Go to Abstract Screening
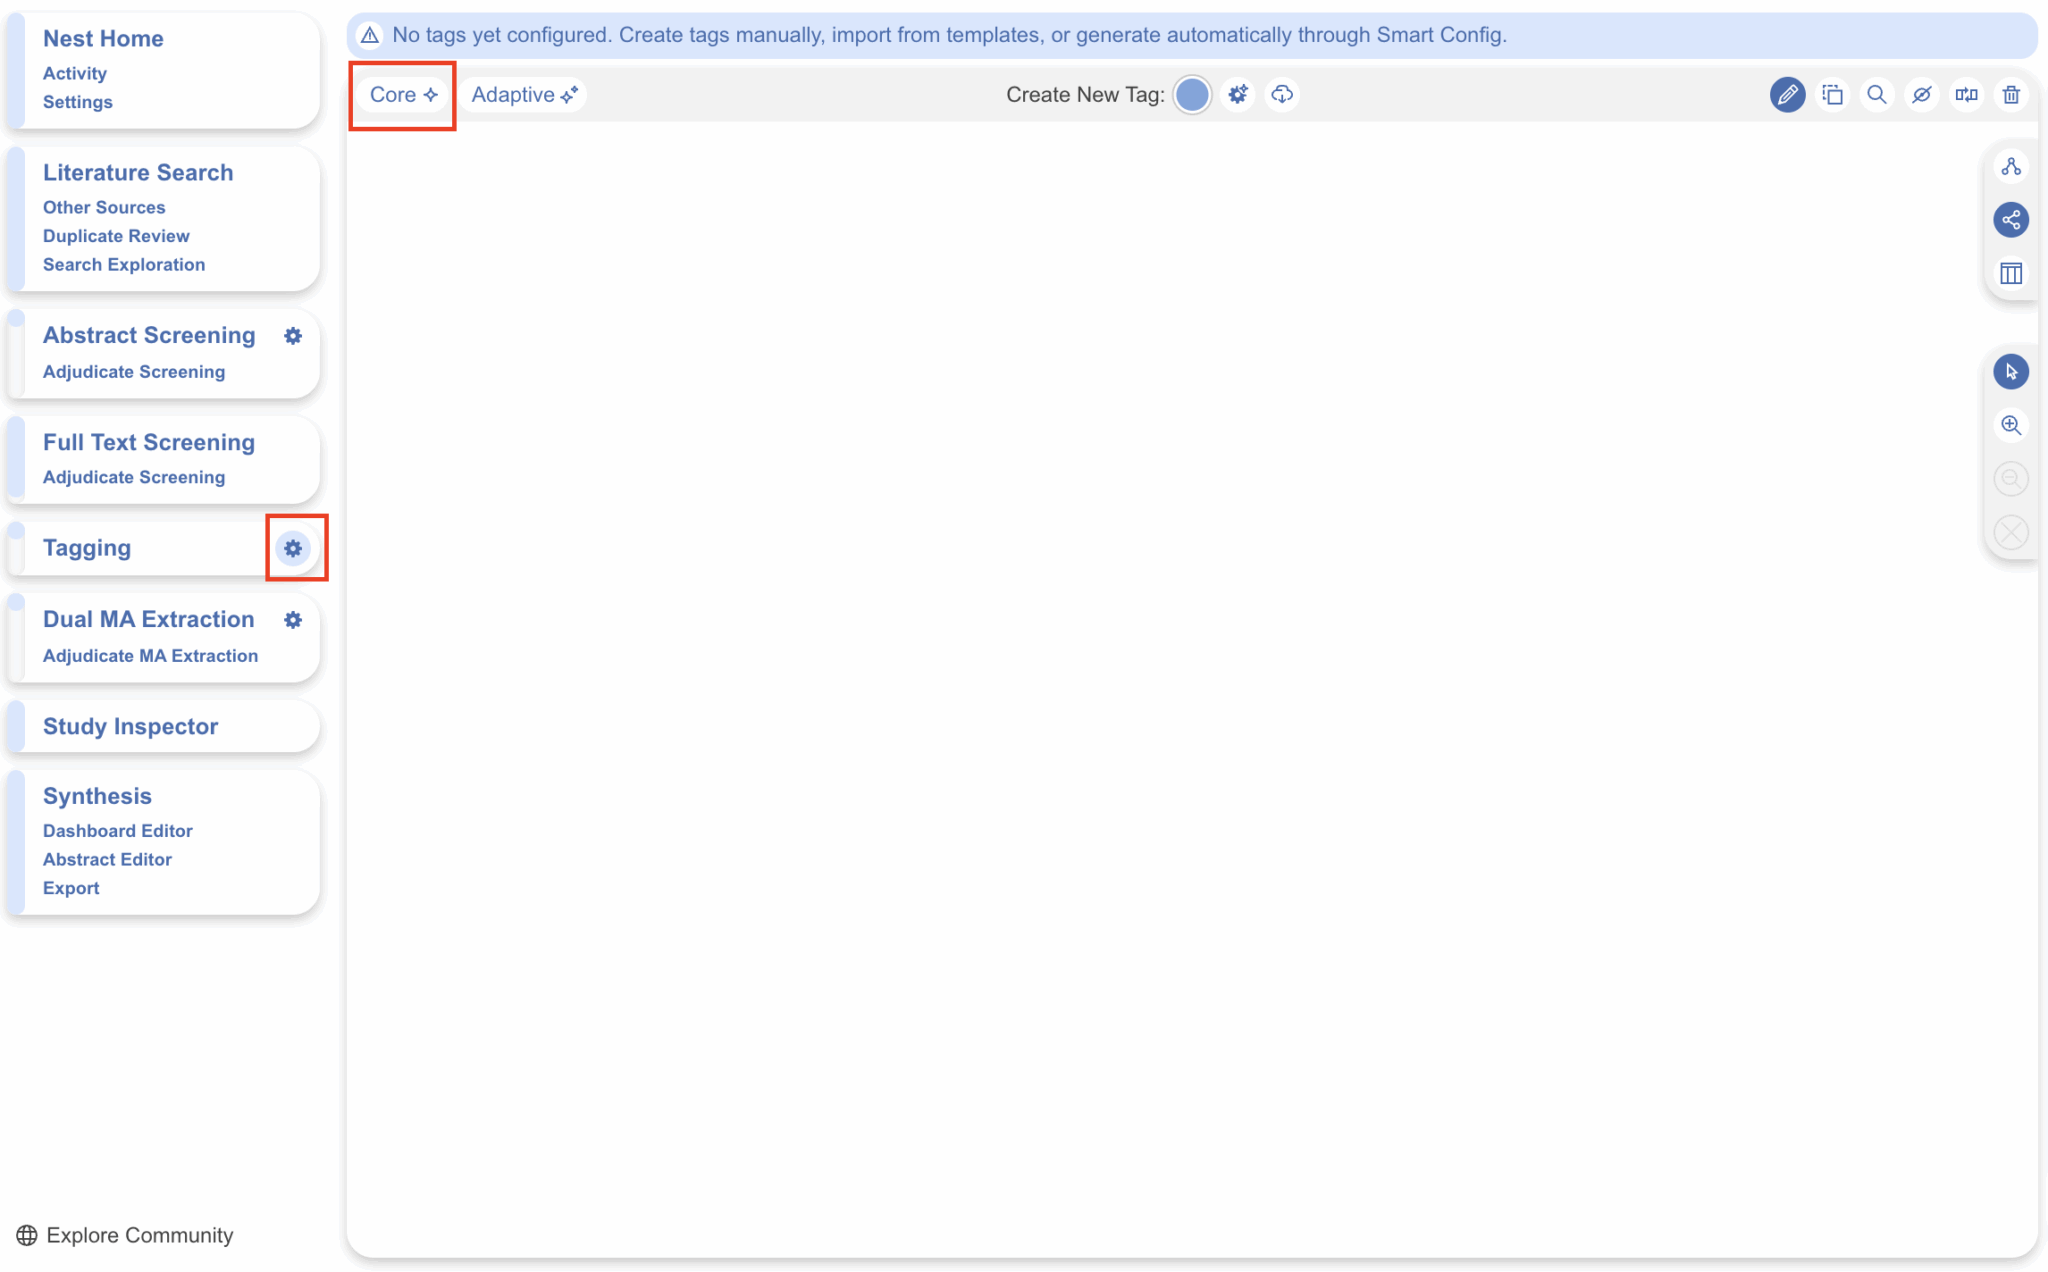The width and height of the screenshot is (2048, 1272). pyautogui.click(x=149, y=336)
